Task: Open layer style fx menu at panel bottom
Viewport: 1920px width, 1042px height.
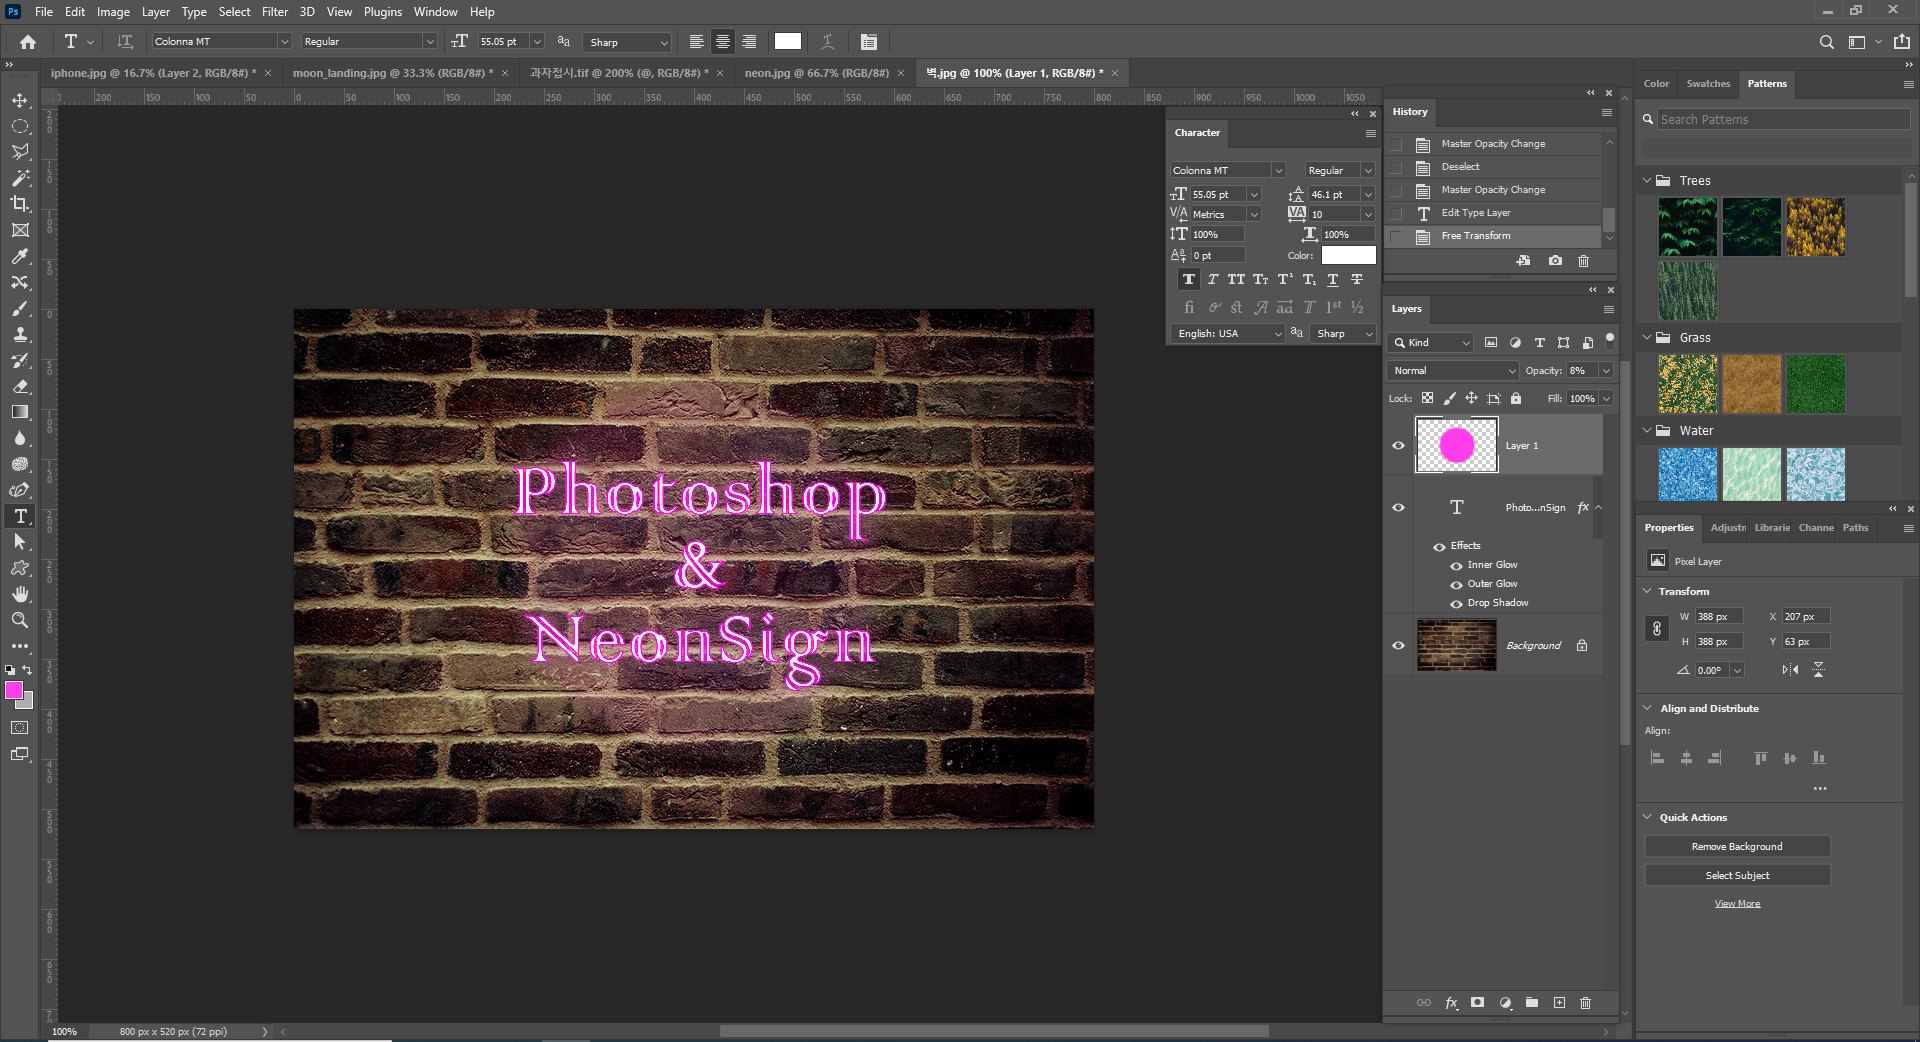Action: pos(1451,1003)
